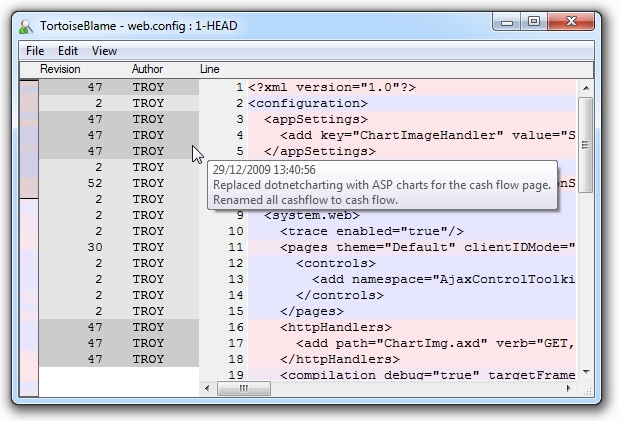Click the Line column header
620x421 pixels.
coord(210,69)
